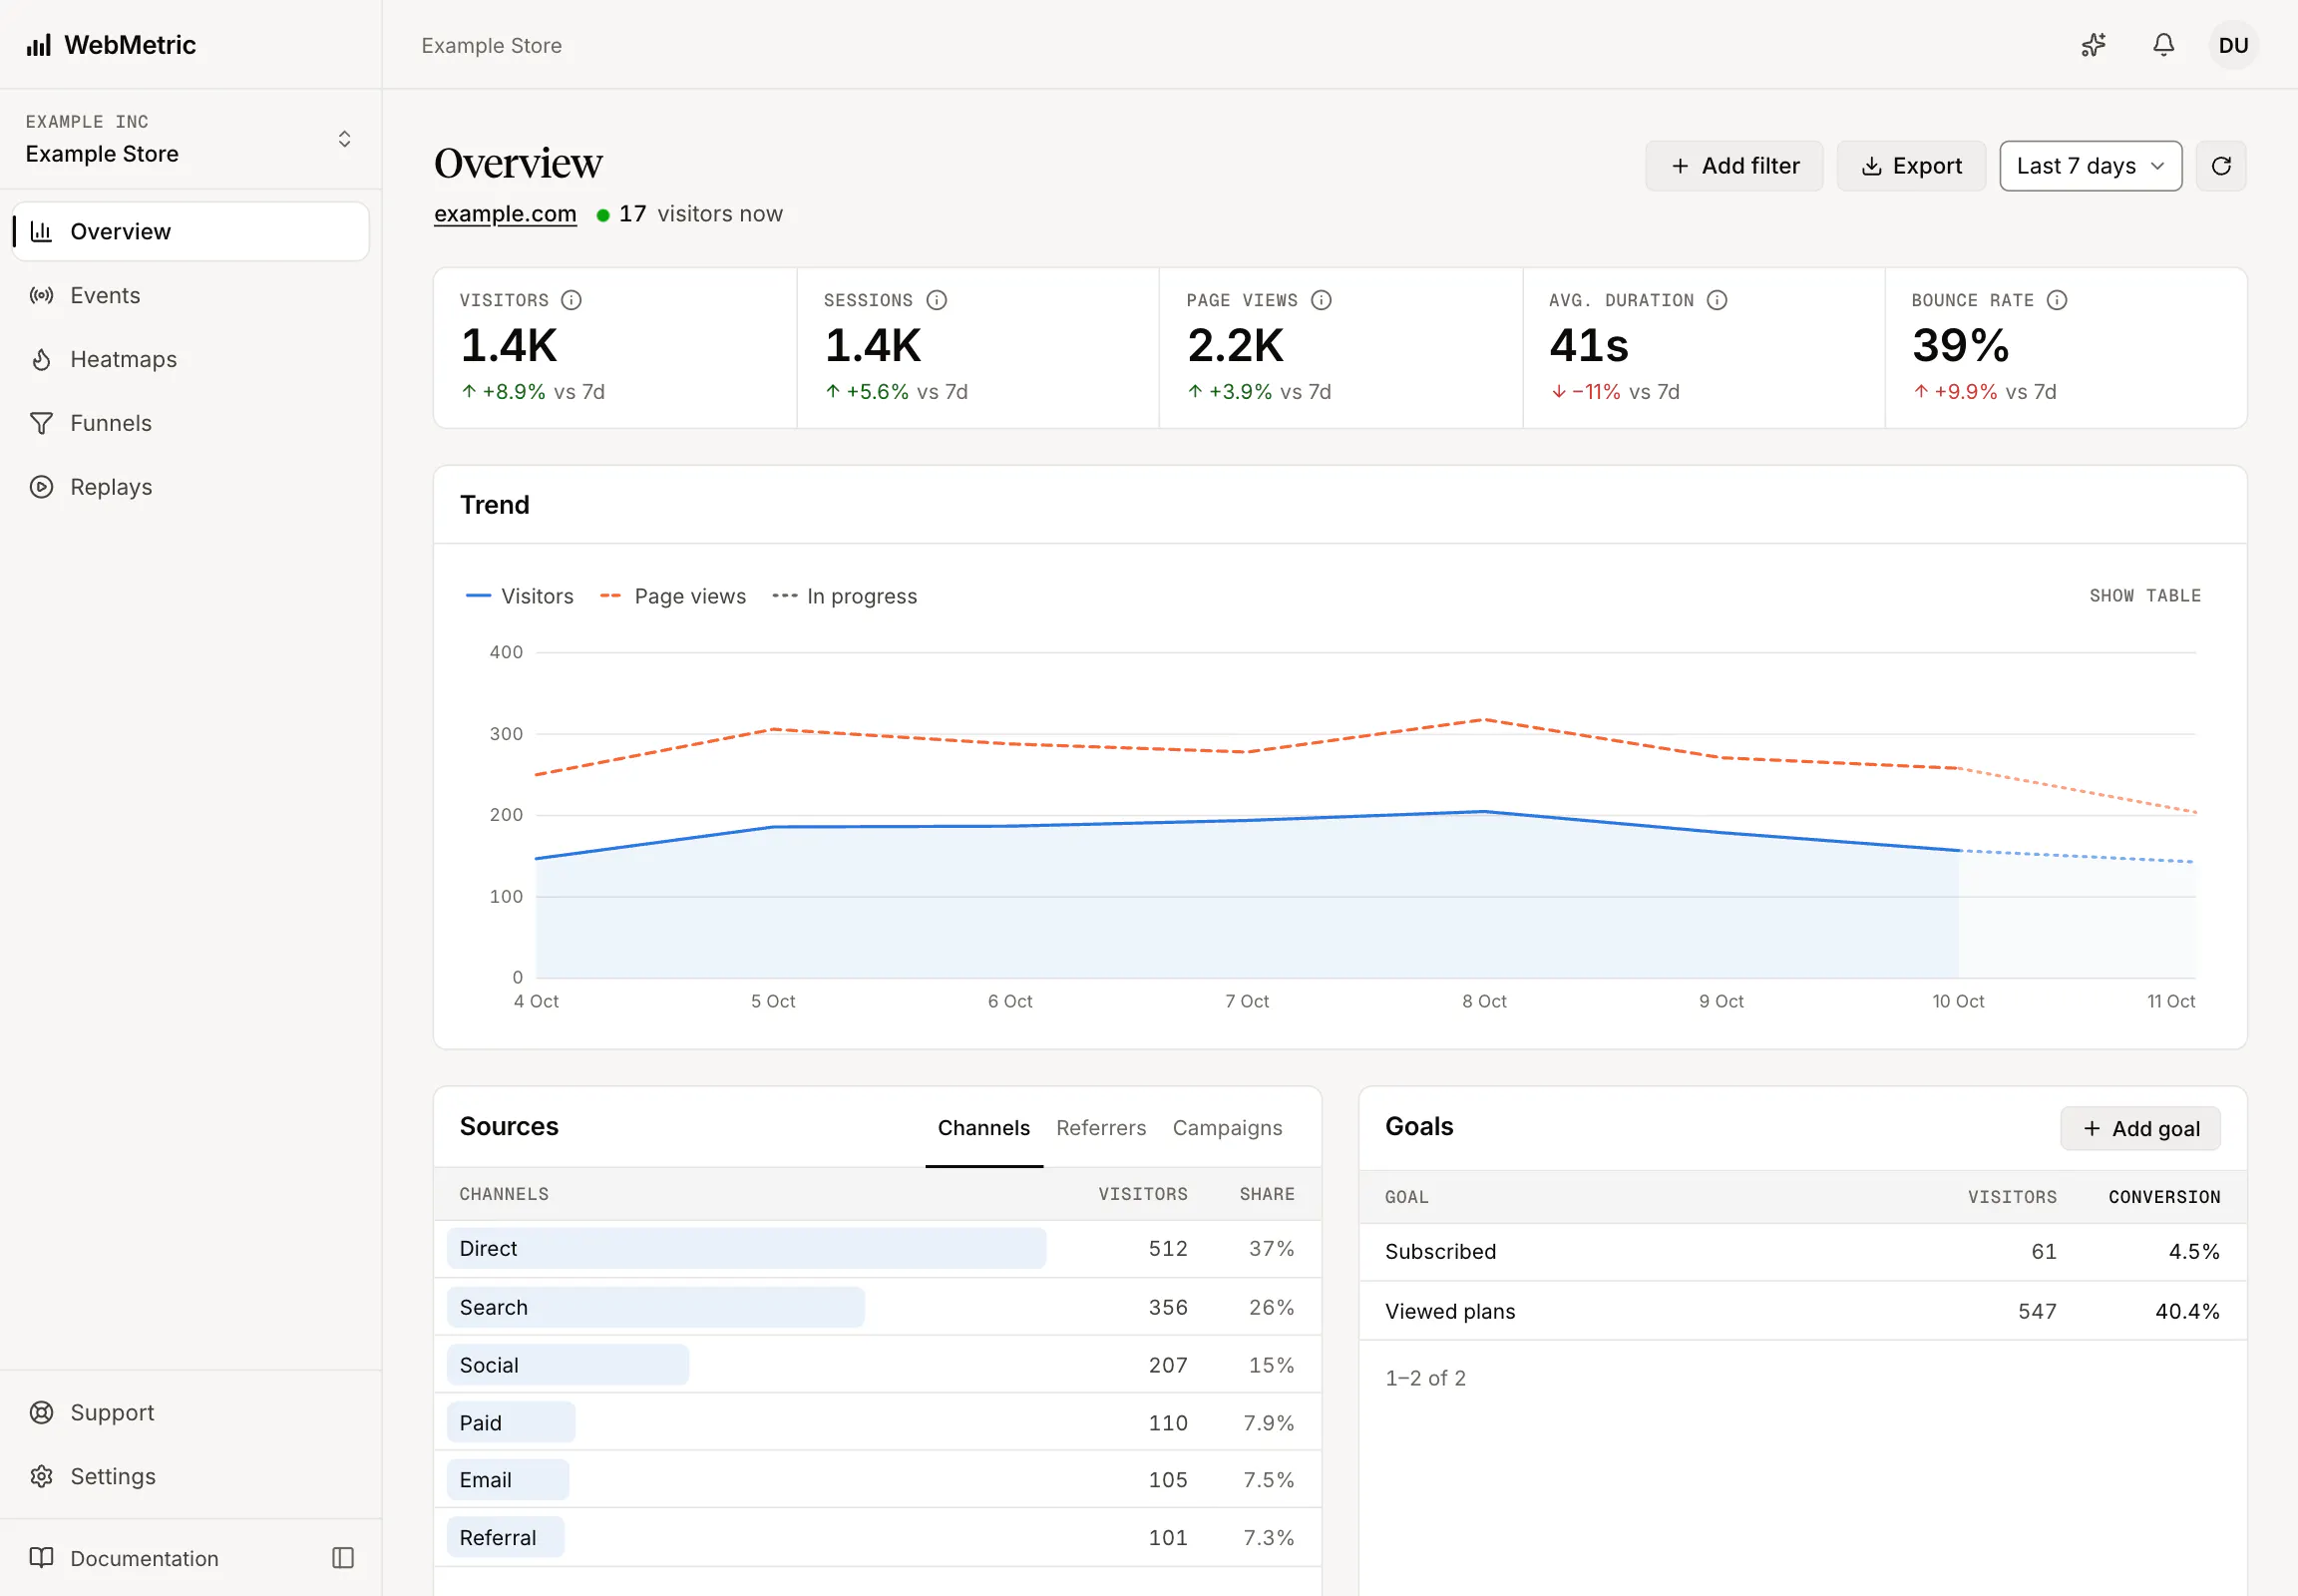Viewport: 2298px width, 1596px height.
Task: Show info for Sessions metric
Action: pyautogui.click(x=936, y=300)
